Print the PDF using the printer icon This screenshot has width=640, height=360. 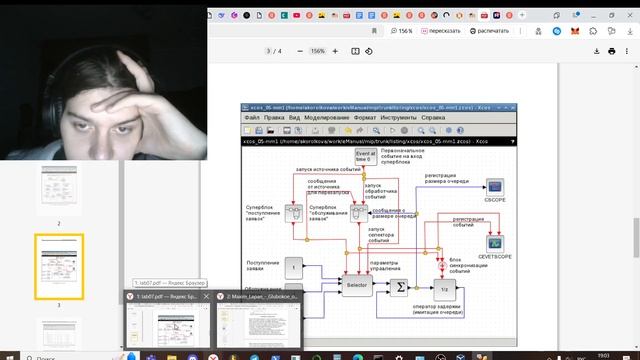click(x=611, y=51)
